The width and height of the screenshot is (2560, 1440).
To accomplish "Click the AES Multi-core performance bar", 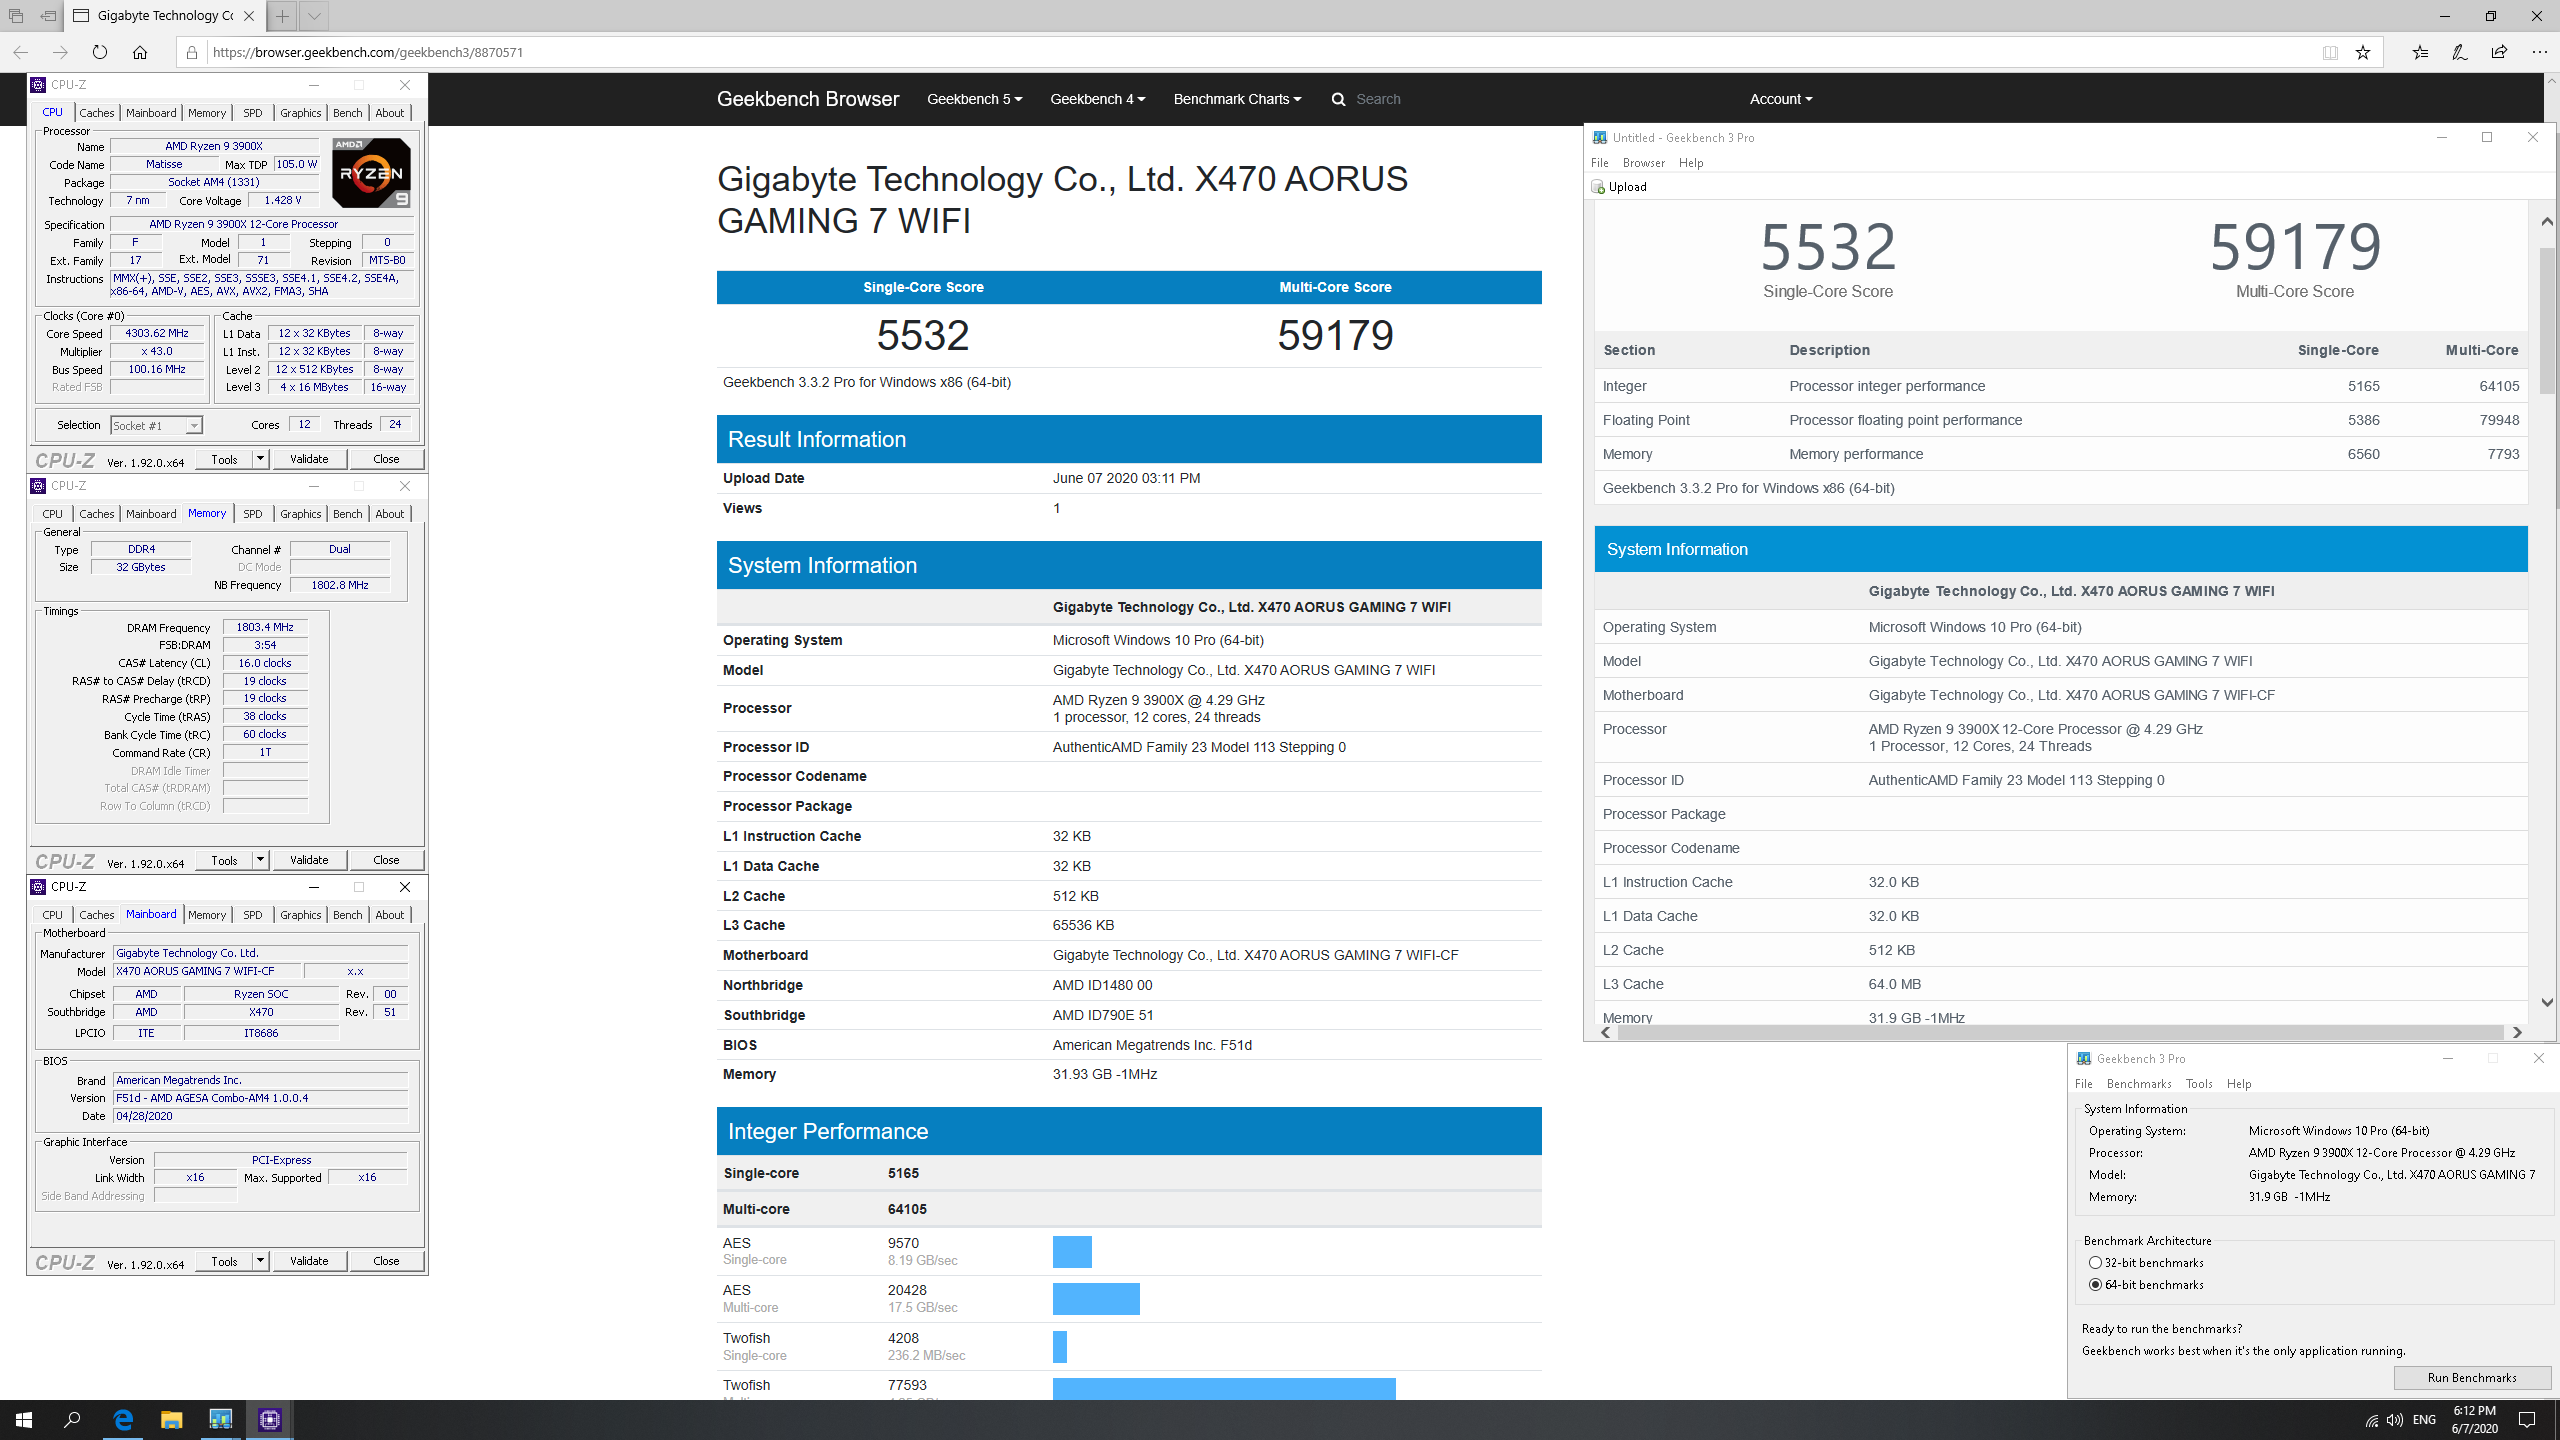I will (1096, 1299).
